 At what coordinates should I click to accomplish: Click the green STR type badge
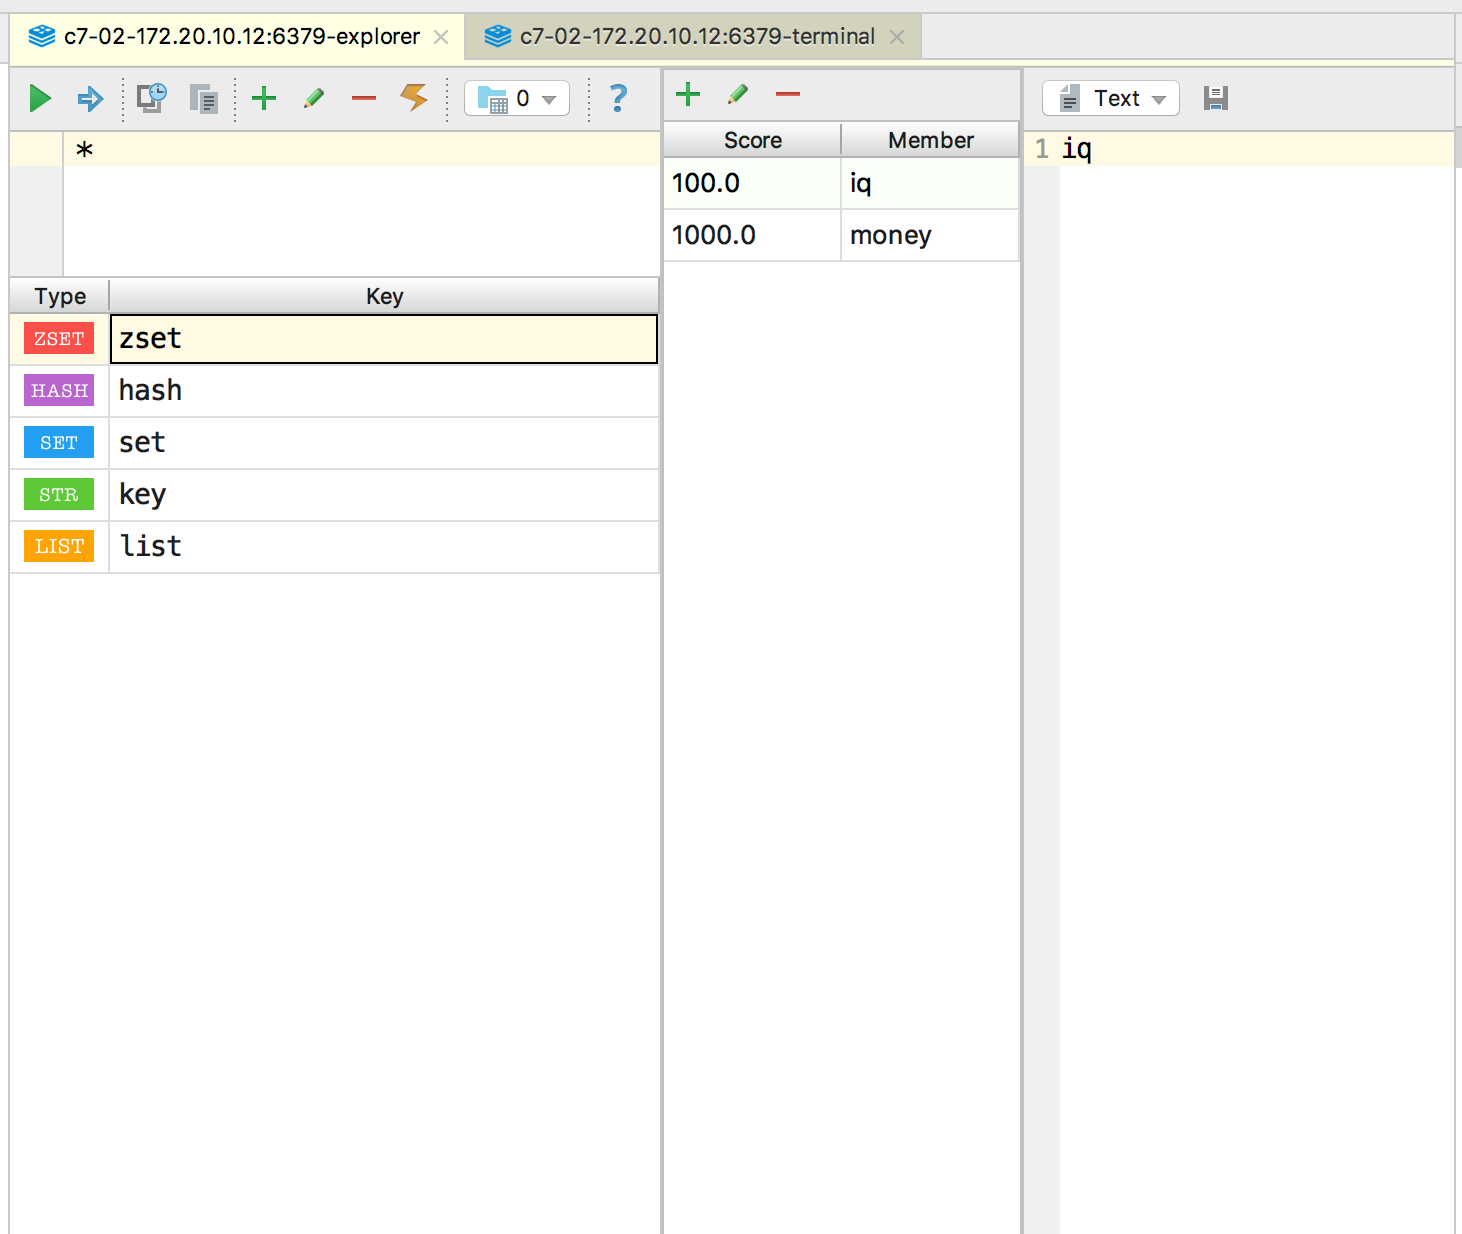coord(59,495)
